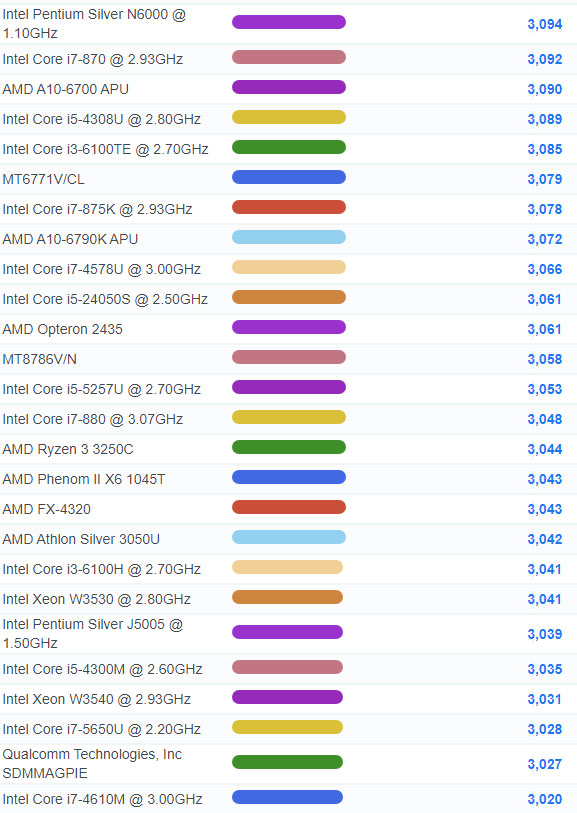The height and width of the screenshot is (813, 577).
Task: Select AMD Ryzen 3 3250C name
Action: coord(68,449)
